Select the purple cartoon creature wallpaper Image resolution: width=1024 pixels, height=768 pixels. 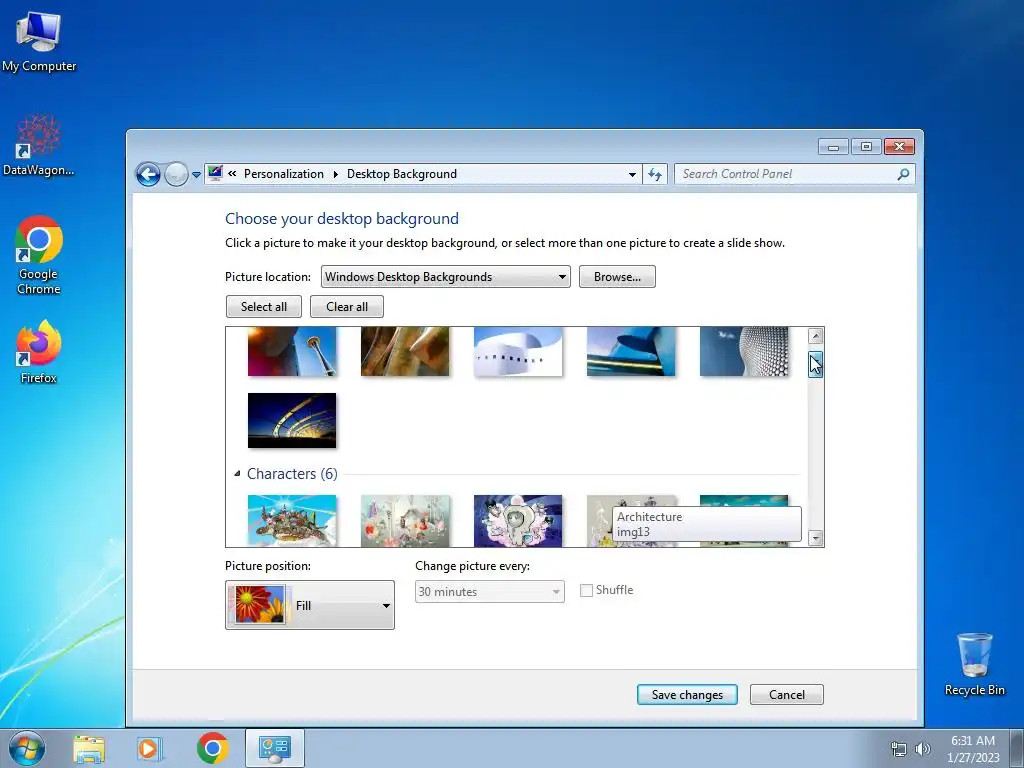pos(518,520)
